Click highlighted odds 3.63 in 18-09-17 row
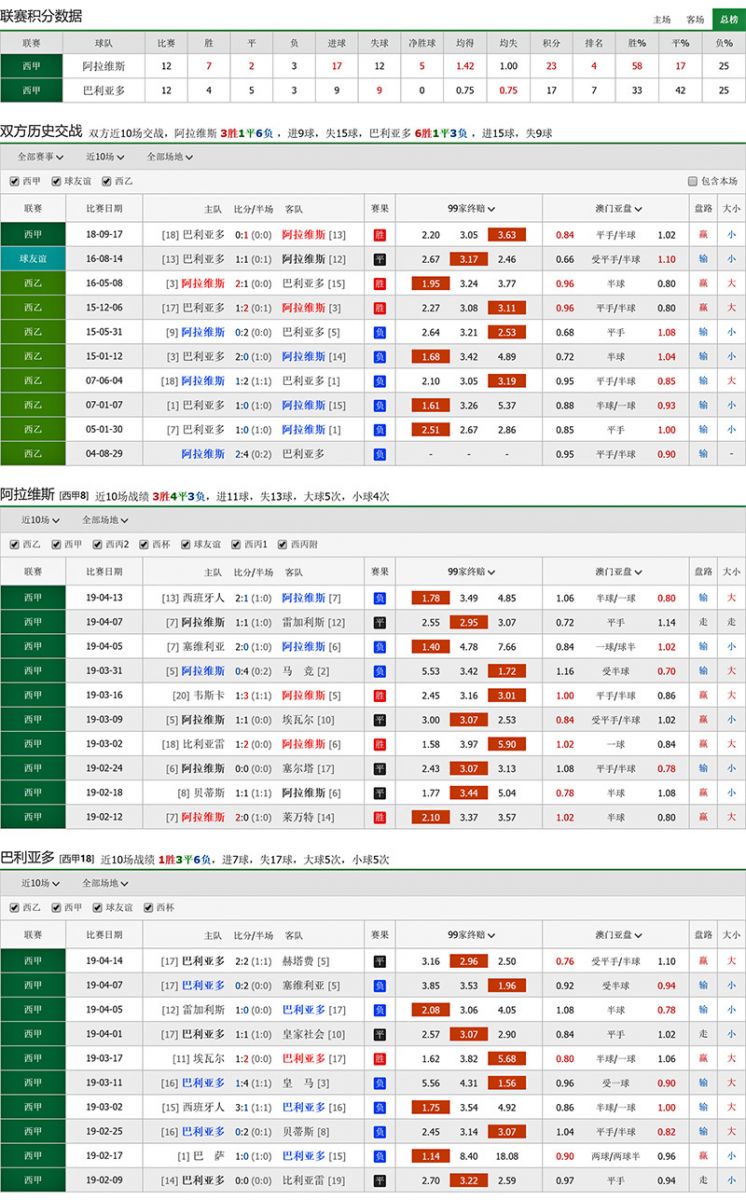This screenshot has height=1200, width=746. coord(507,235)
